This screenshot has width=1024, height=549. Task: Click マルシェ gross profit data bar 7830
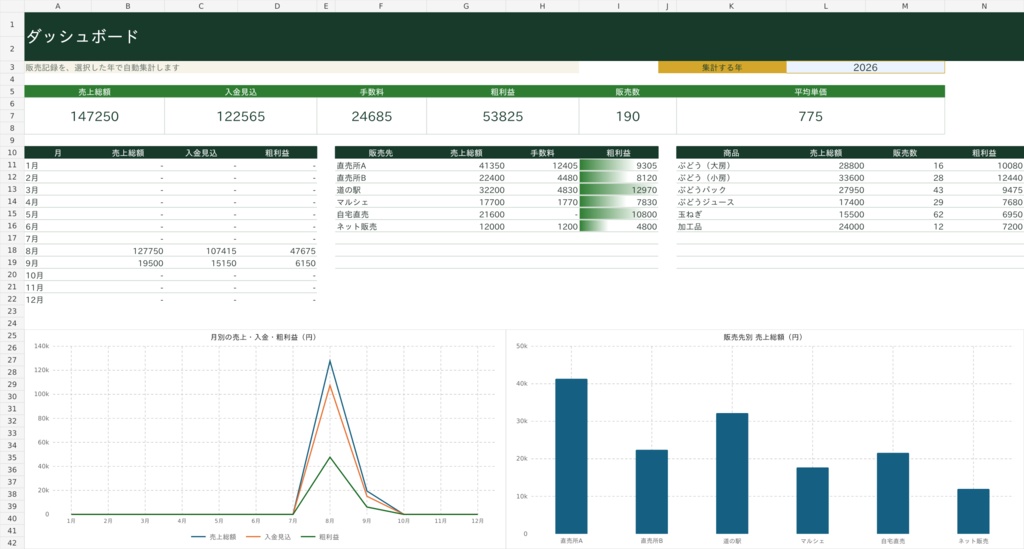[618, 202]
